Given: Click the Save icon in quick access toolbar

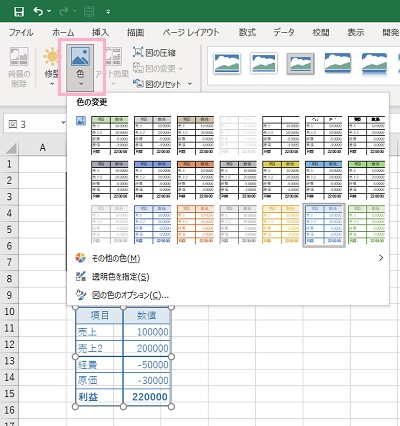Looking at the screenshot, I should tap(19, 12).
